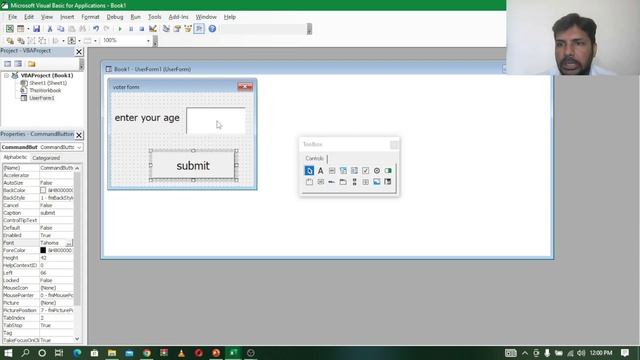This screenshot has width=640, height=360.
Task: Open Object Browser toolbar icon
Action: click(188, 29)
